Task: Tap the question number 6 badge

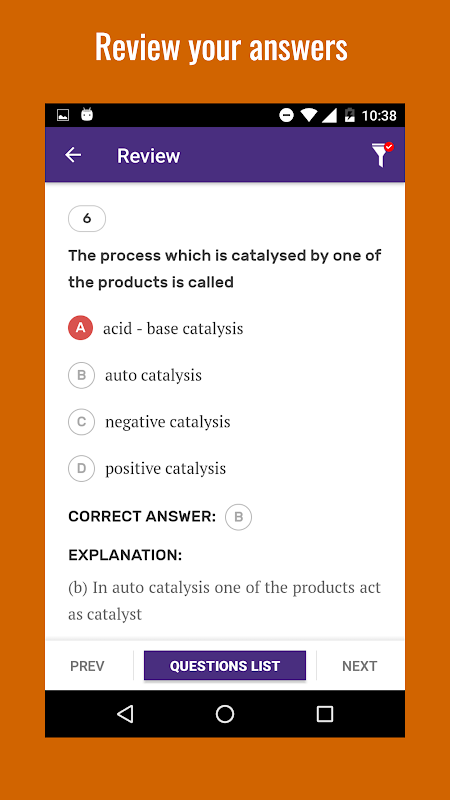Action: pos(87,219)
